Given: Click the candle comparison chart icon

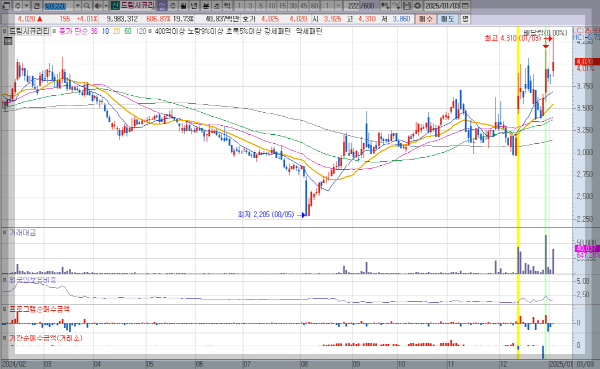Looking at the screenshot, I should pos(385,6).
